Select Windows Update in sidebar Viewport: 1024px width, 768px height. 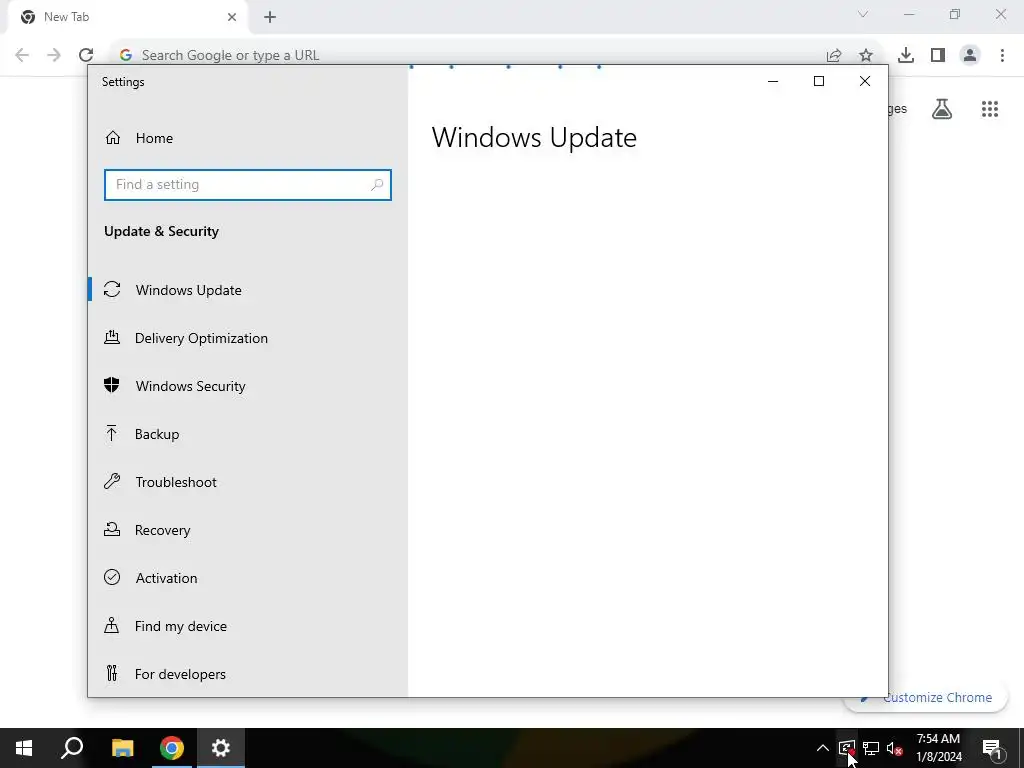coord(248,290)
